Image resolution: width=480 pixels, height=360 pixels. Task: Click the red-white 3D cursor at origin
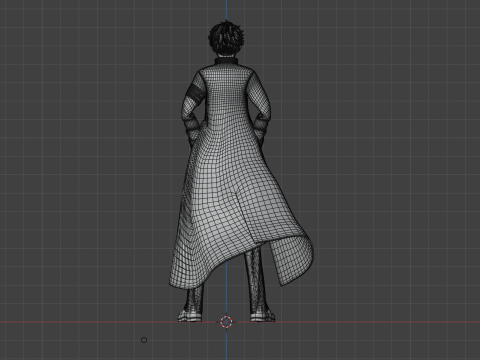click(x=226, y=322)
